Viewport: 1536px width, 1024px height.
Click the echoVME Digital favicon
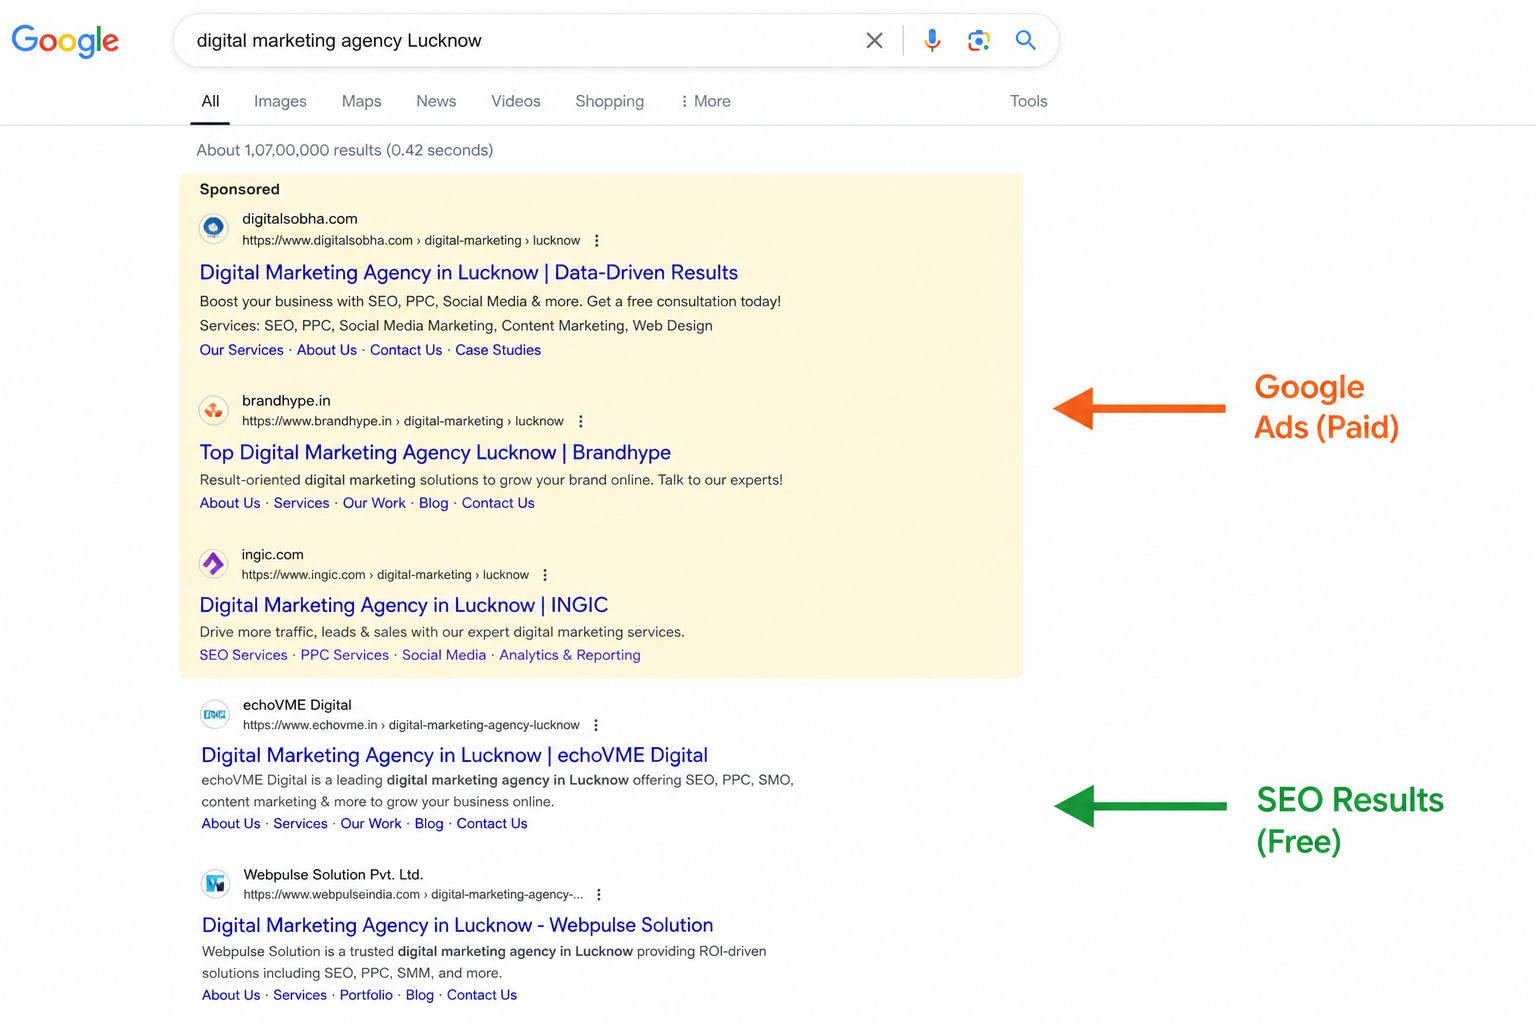[215, 714]
